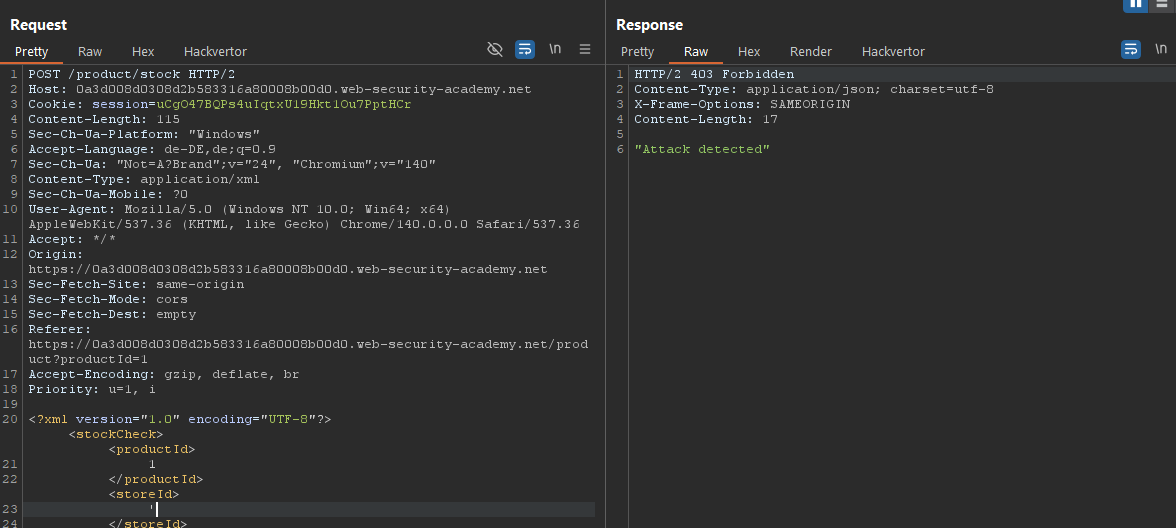The height and width of the screenshot is (528, 1176).
Task: Open the Hex tab in Response panel
Action: (749, 51)
